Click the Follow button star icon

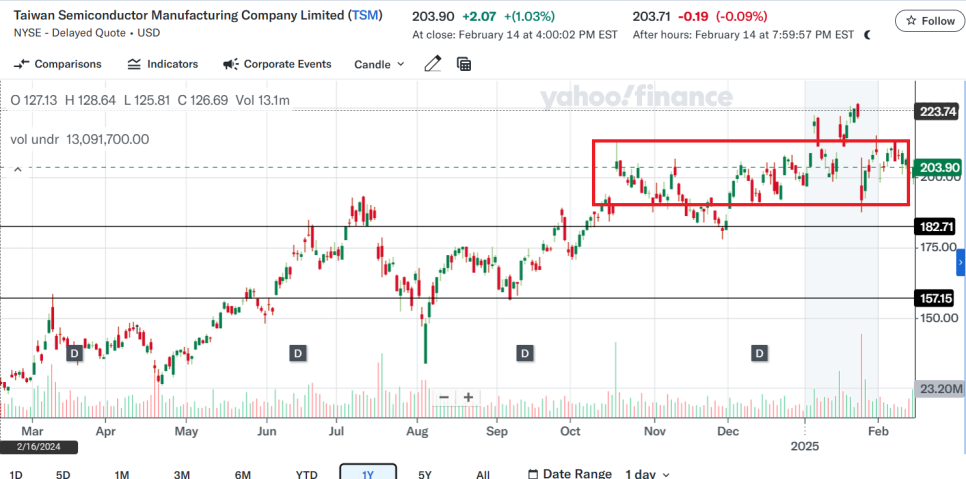pyautogui.click(x=911, y=21)
